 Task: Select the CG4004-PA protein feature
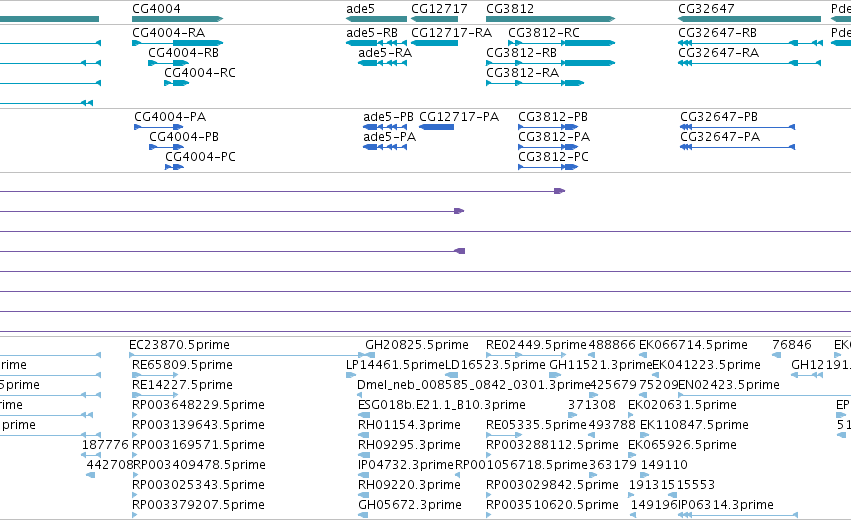click(x=159, y=127)
